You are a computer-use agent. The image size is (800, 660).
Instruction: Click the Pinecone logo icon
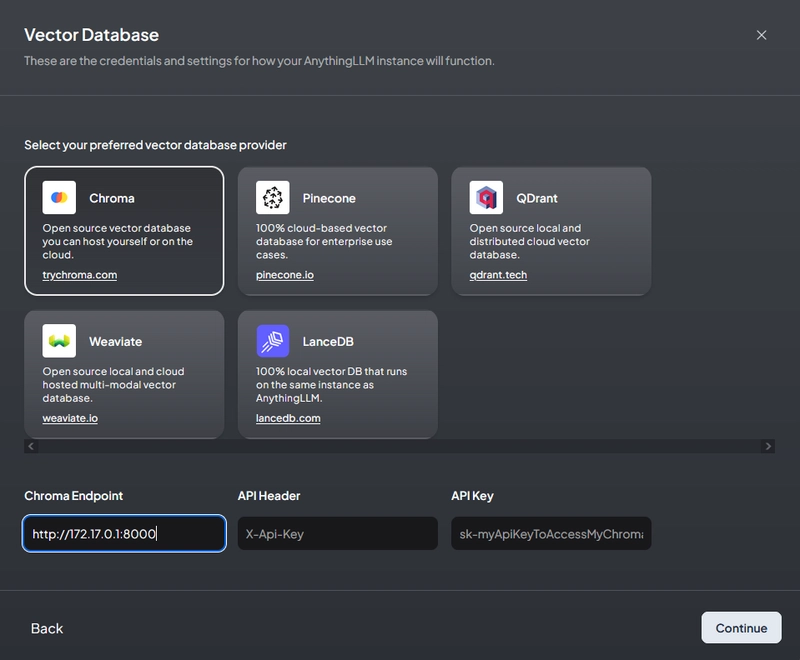click(x=272, y=197)
